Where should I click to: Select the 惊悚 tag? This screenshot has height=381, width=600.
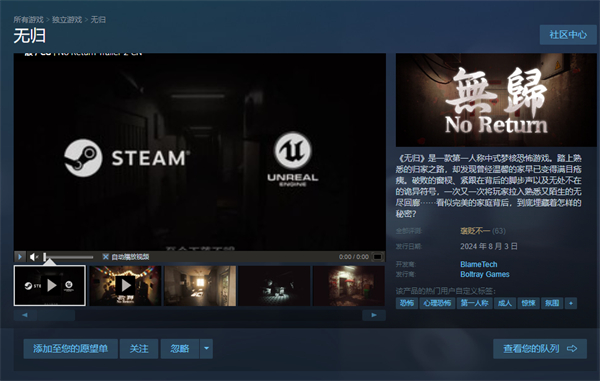pos(528,303)
